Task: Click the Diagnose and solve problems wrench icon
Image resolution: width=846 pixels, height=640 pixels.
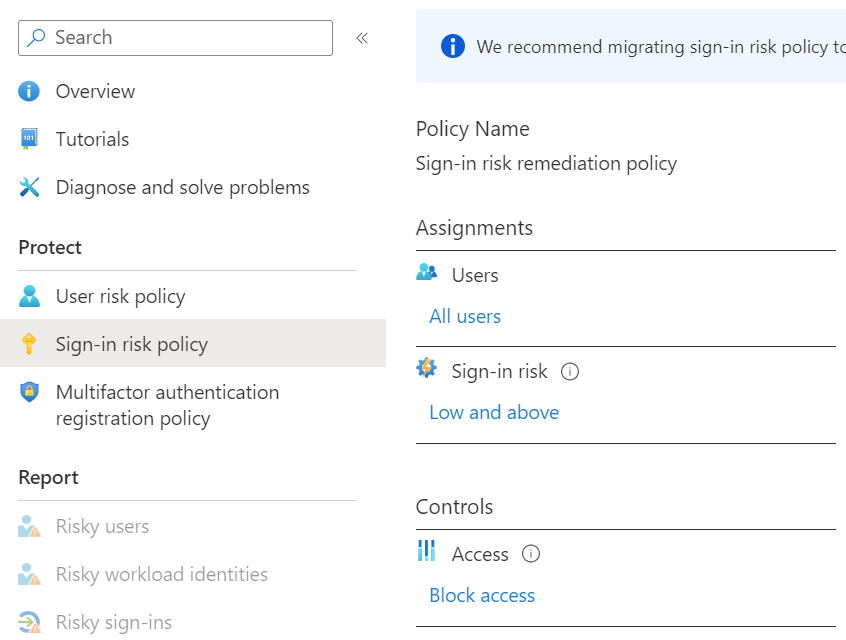Action: [29, 187]
